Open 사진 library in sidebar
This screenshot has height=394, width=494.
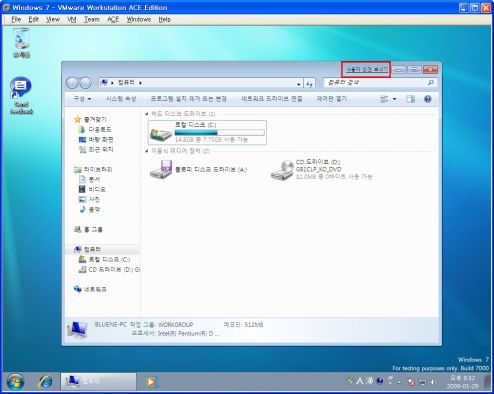tap(89, 199)
